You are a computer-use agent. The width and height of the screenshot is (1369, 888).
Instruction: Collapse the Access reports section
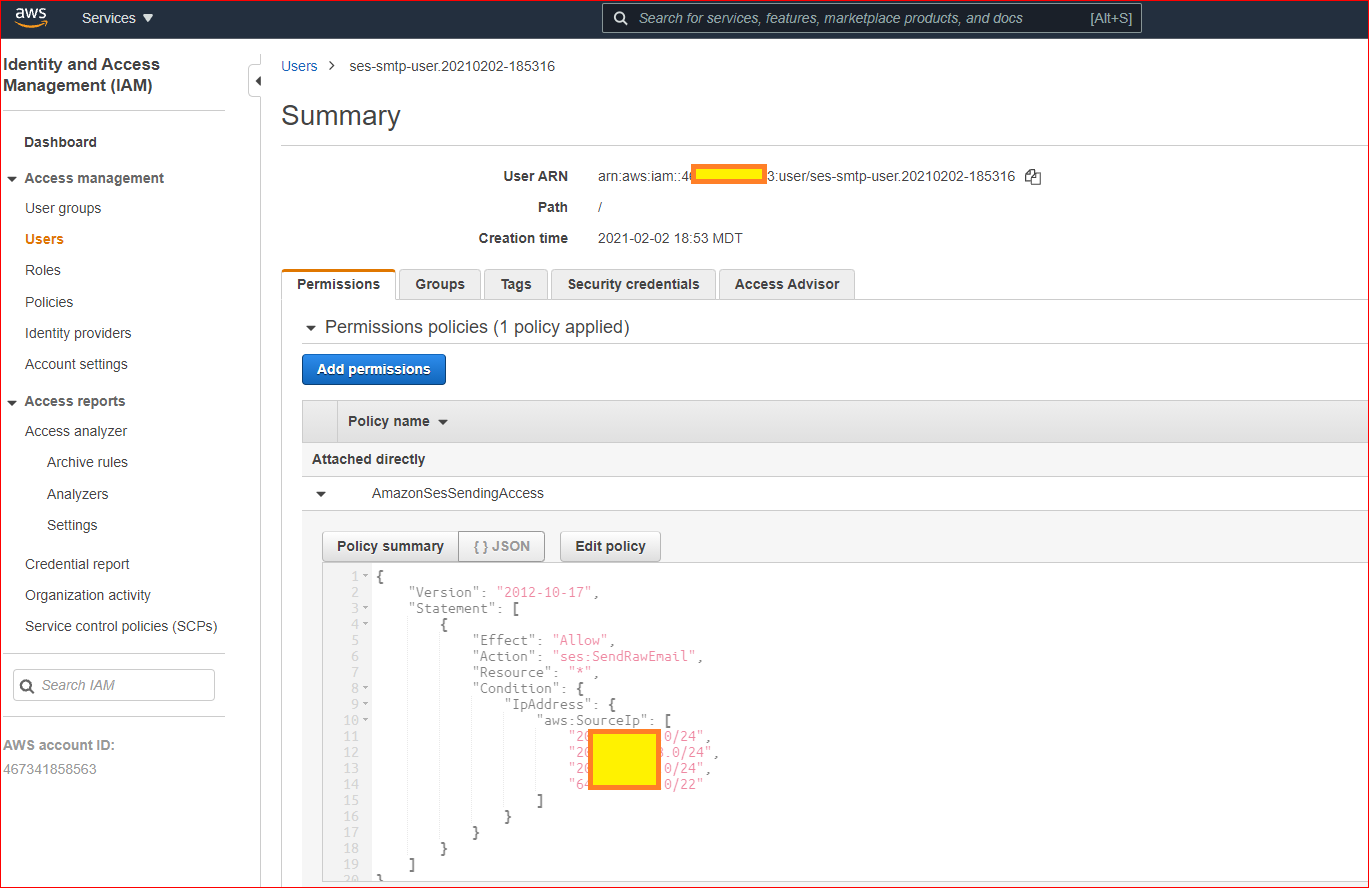pos(12,402)
